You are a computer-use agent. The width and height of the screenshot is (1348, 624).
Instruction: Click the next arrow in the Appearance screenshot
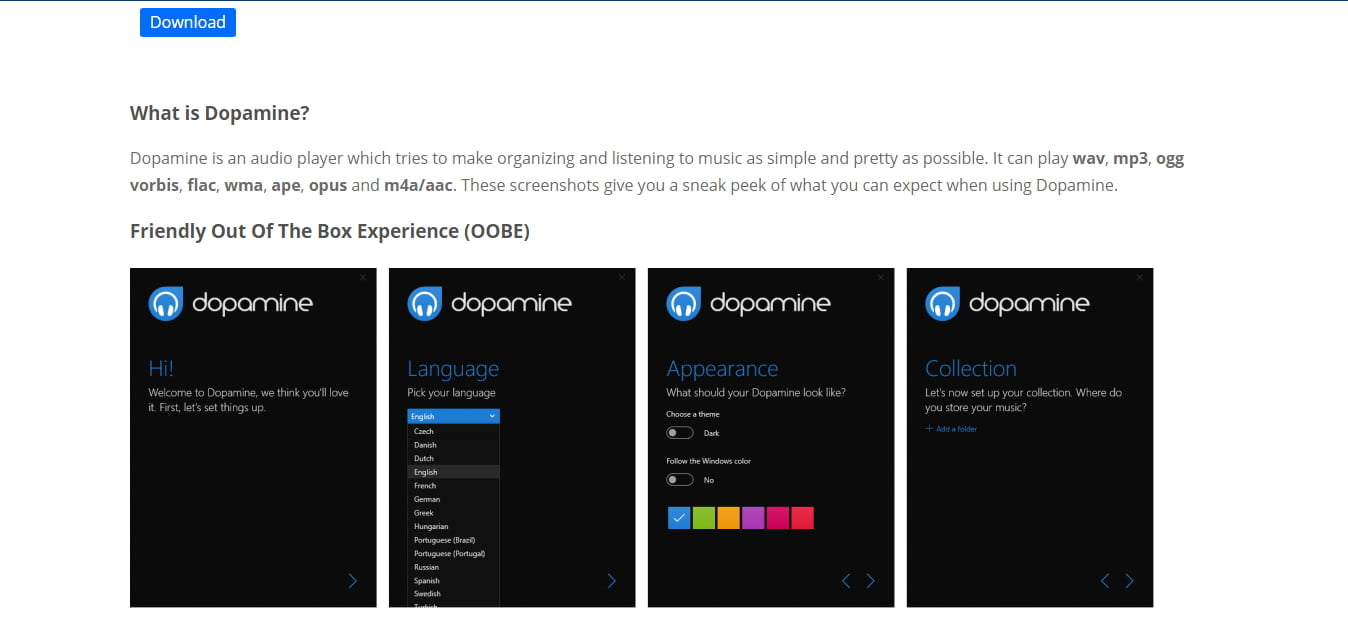[x=871, y=581]
